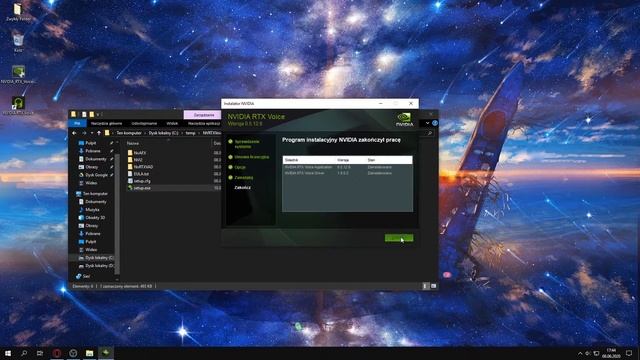Open 'Muzyka' in Explorer navigation tree
Image resolution: width=640 pixels, height=360 pixels.
pos(92,210)
